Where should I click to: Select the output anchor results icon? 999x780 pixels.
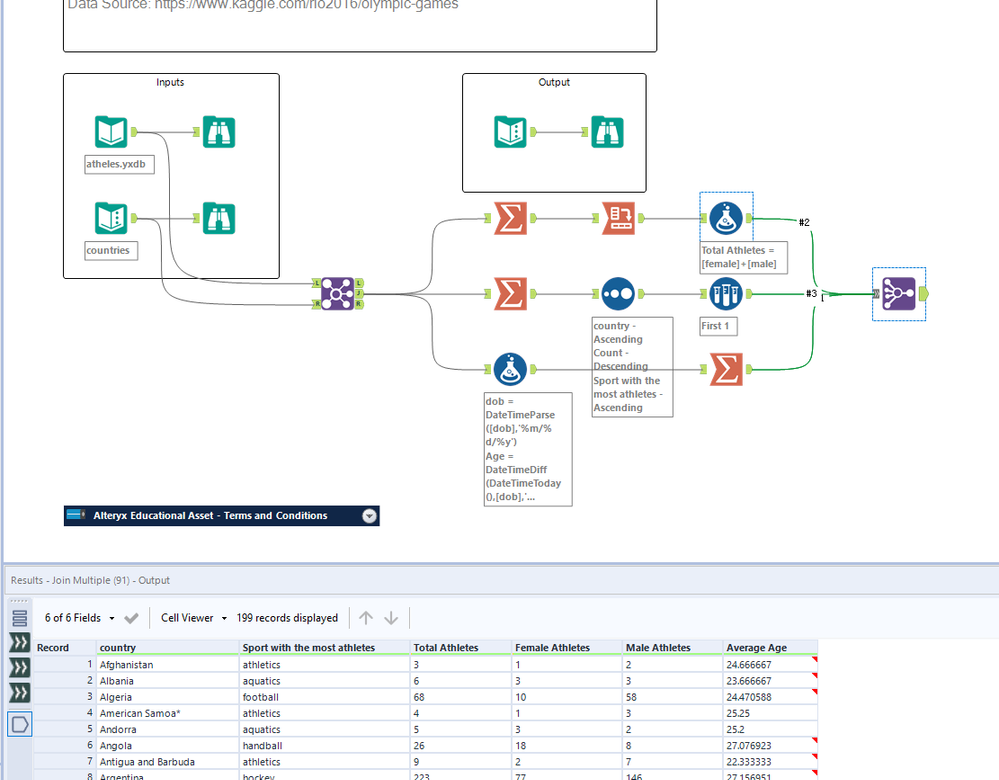pos(20,724)
